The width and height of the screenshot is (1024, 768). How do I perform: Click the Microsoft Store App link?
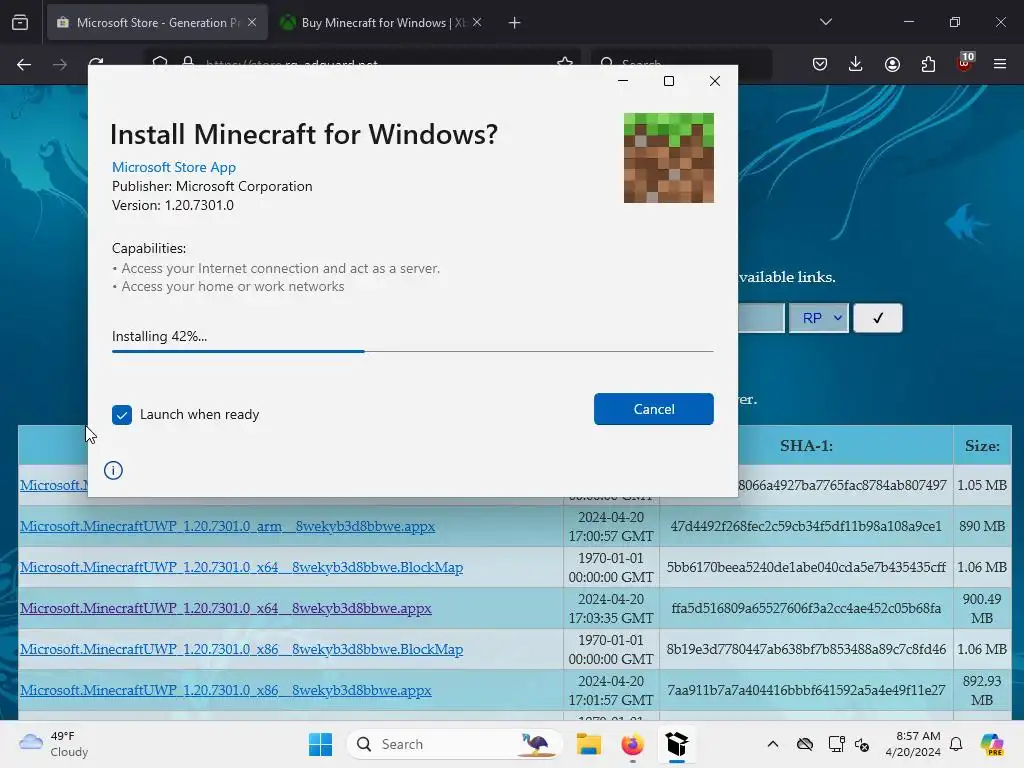(174, 167)
